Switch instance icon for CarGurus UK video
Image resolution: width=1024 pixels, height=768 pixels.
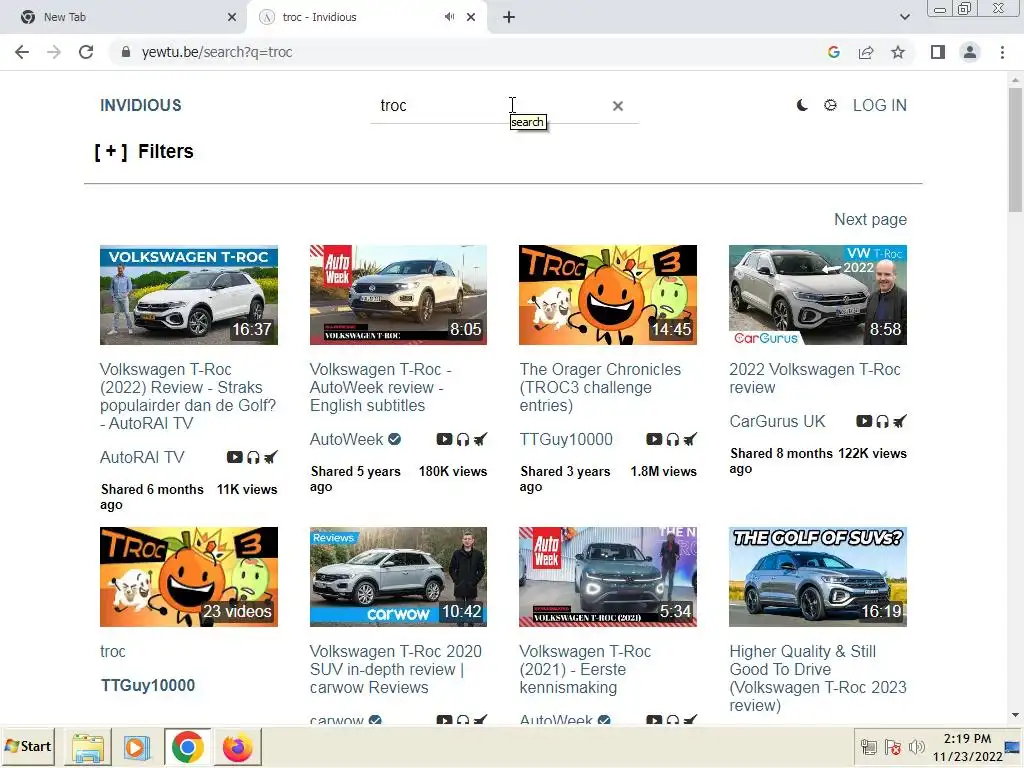[x=899, y=421]
